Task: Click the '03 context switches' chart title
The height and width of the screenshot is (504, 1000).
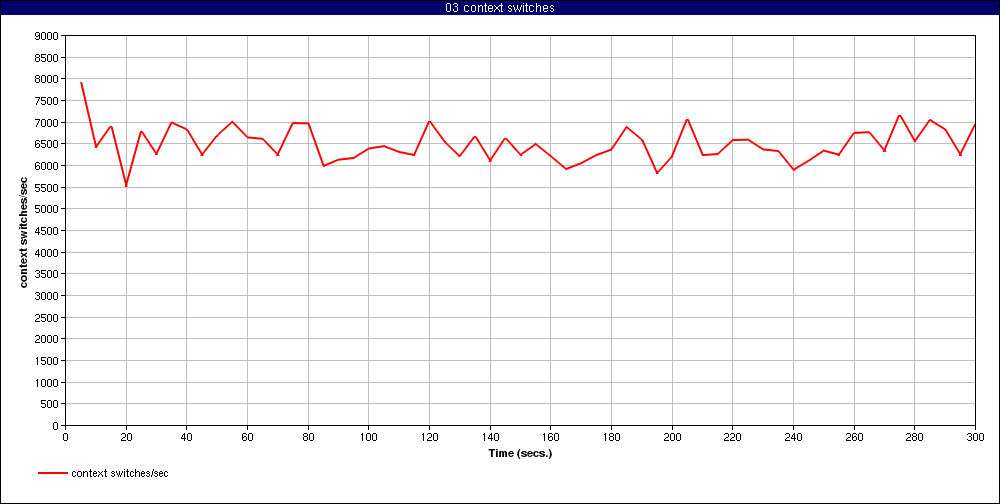Action: [500, 7]
